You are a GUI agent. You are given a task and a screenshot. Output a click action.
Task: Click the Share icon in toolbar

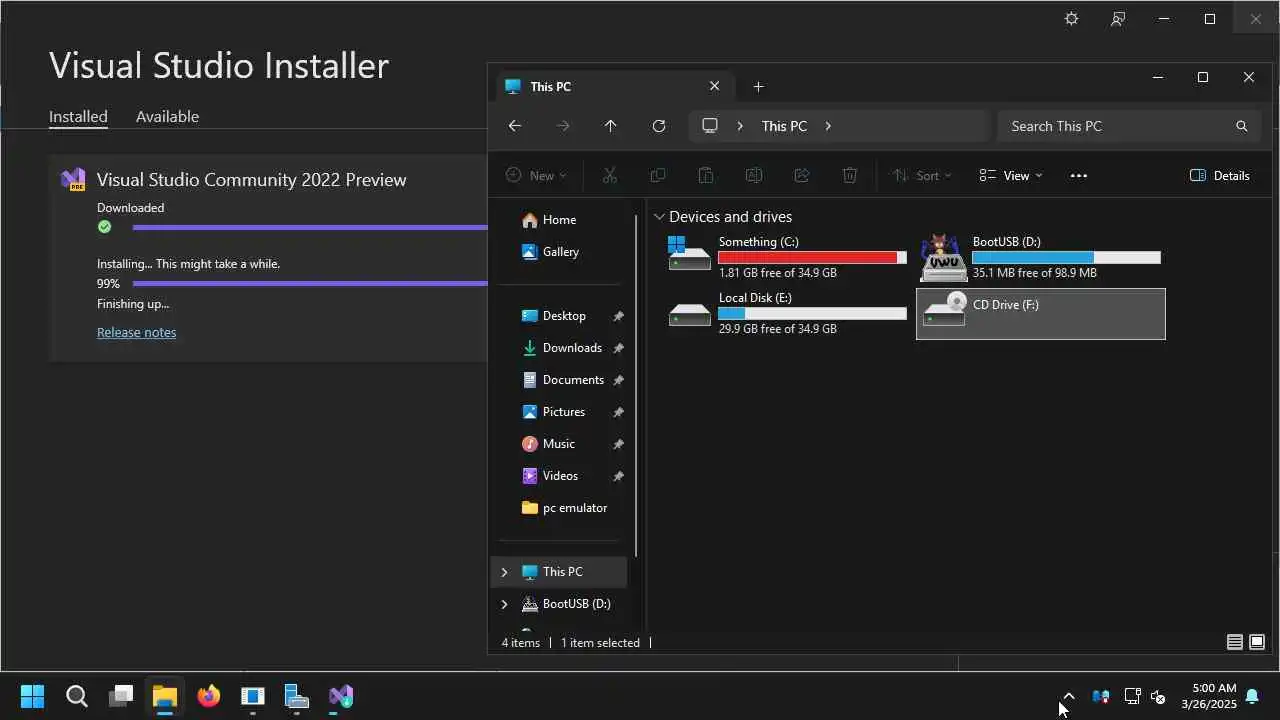(x=802, y=175)
